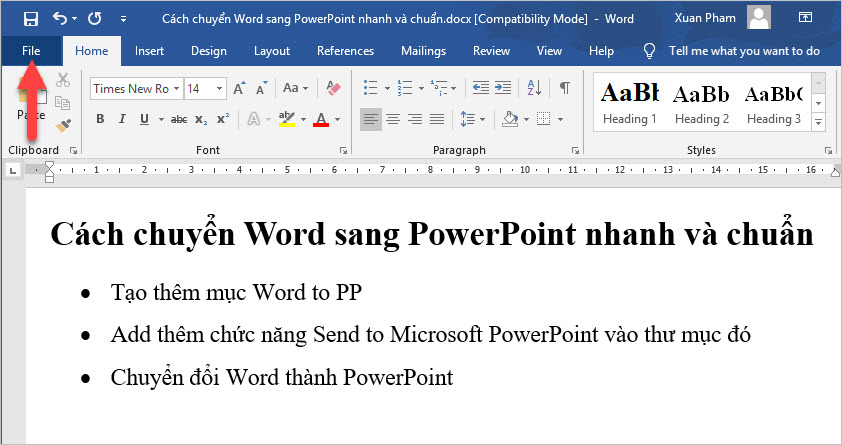Decrease the paragraph indent
Image resolution: width=842 pixels, height=445 pixels.
click(x=481, y=88)
